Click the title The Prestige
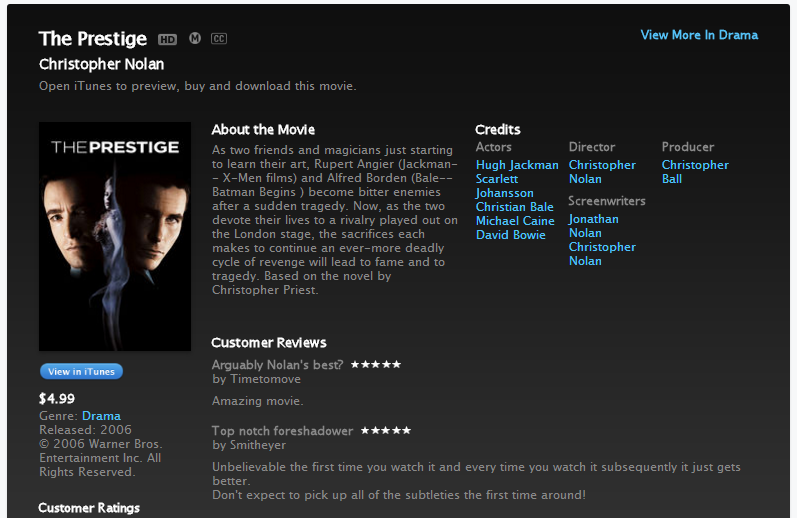This screenshot has height=518, width=797. click(93, 39)
